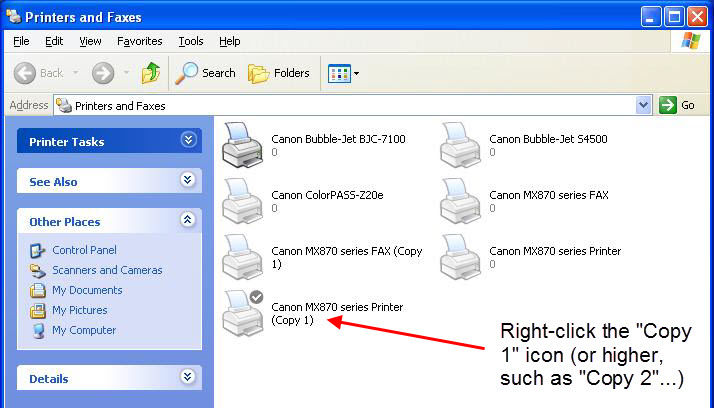Viewport: 714px width, 408px height.
Task: Close the Printers and Faxes window
Action: [x=697, y=17]
